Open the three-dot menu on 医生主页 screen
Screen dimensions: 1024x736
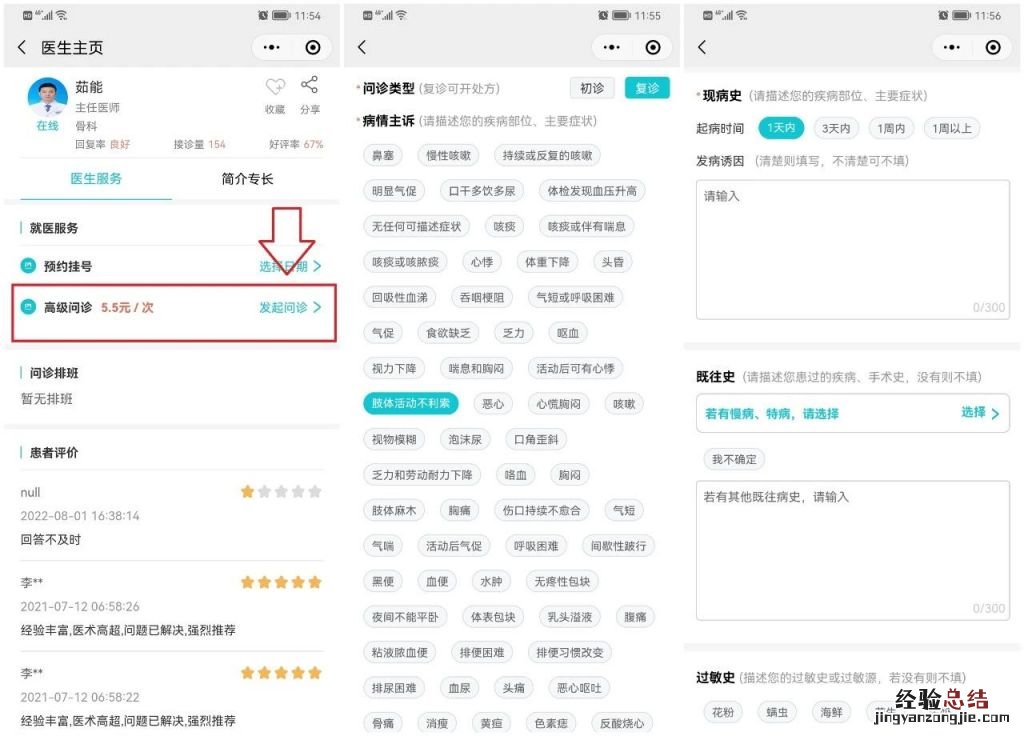272,47
